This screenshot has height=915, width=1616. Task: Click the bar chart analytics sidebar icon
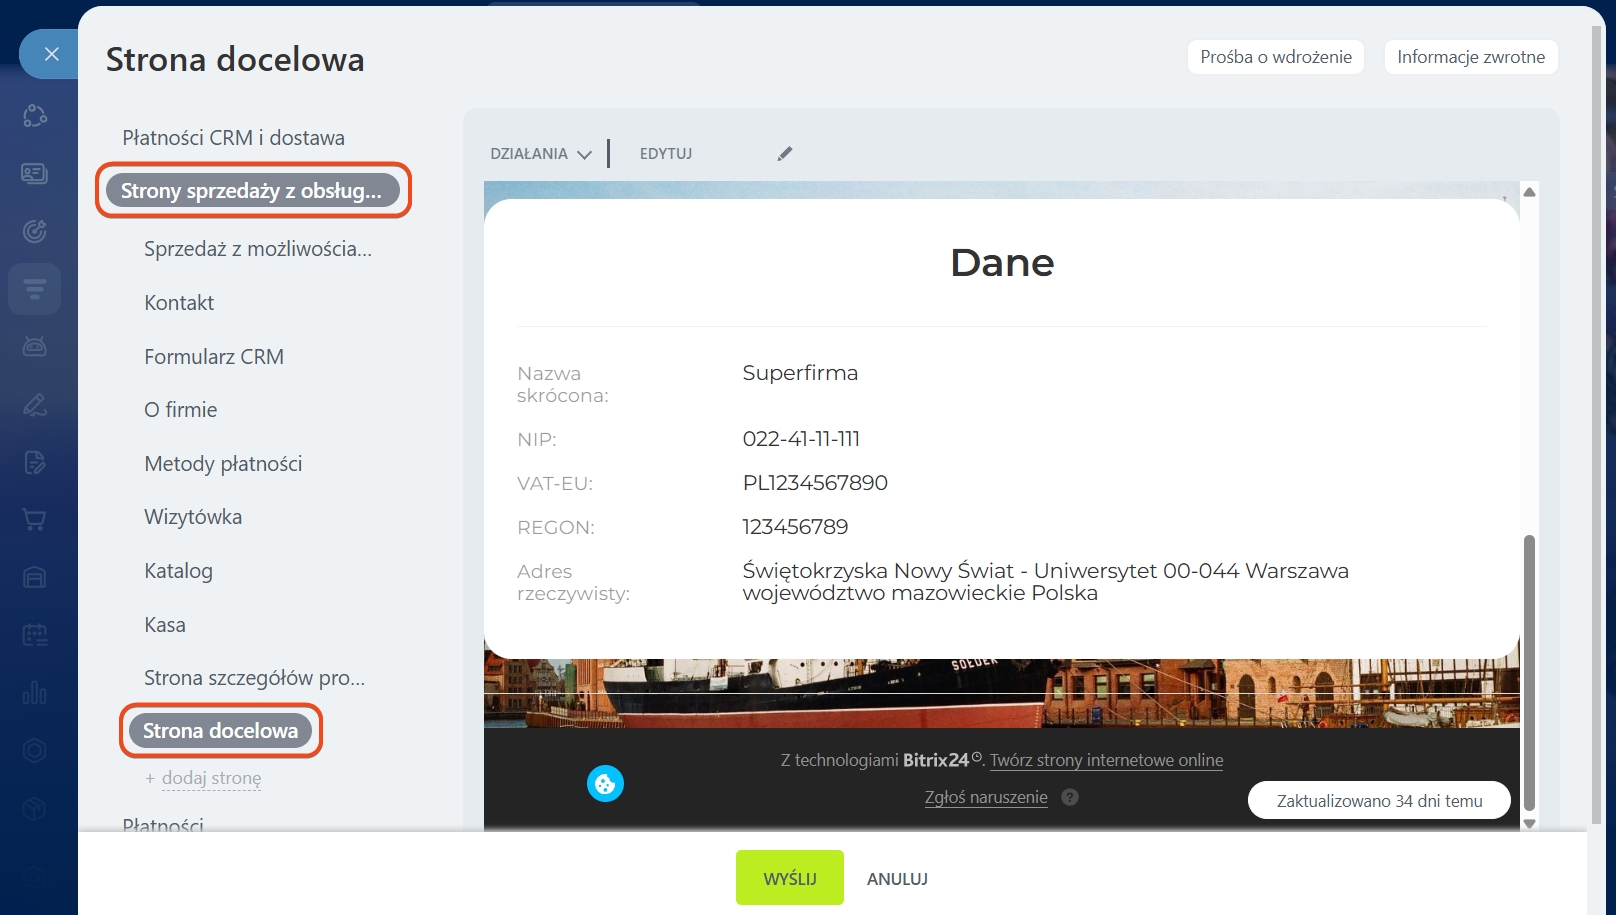[34, 692]
